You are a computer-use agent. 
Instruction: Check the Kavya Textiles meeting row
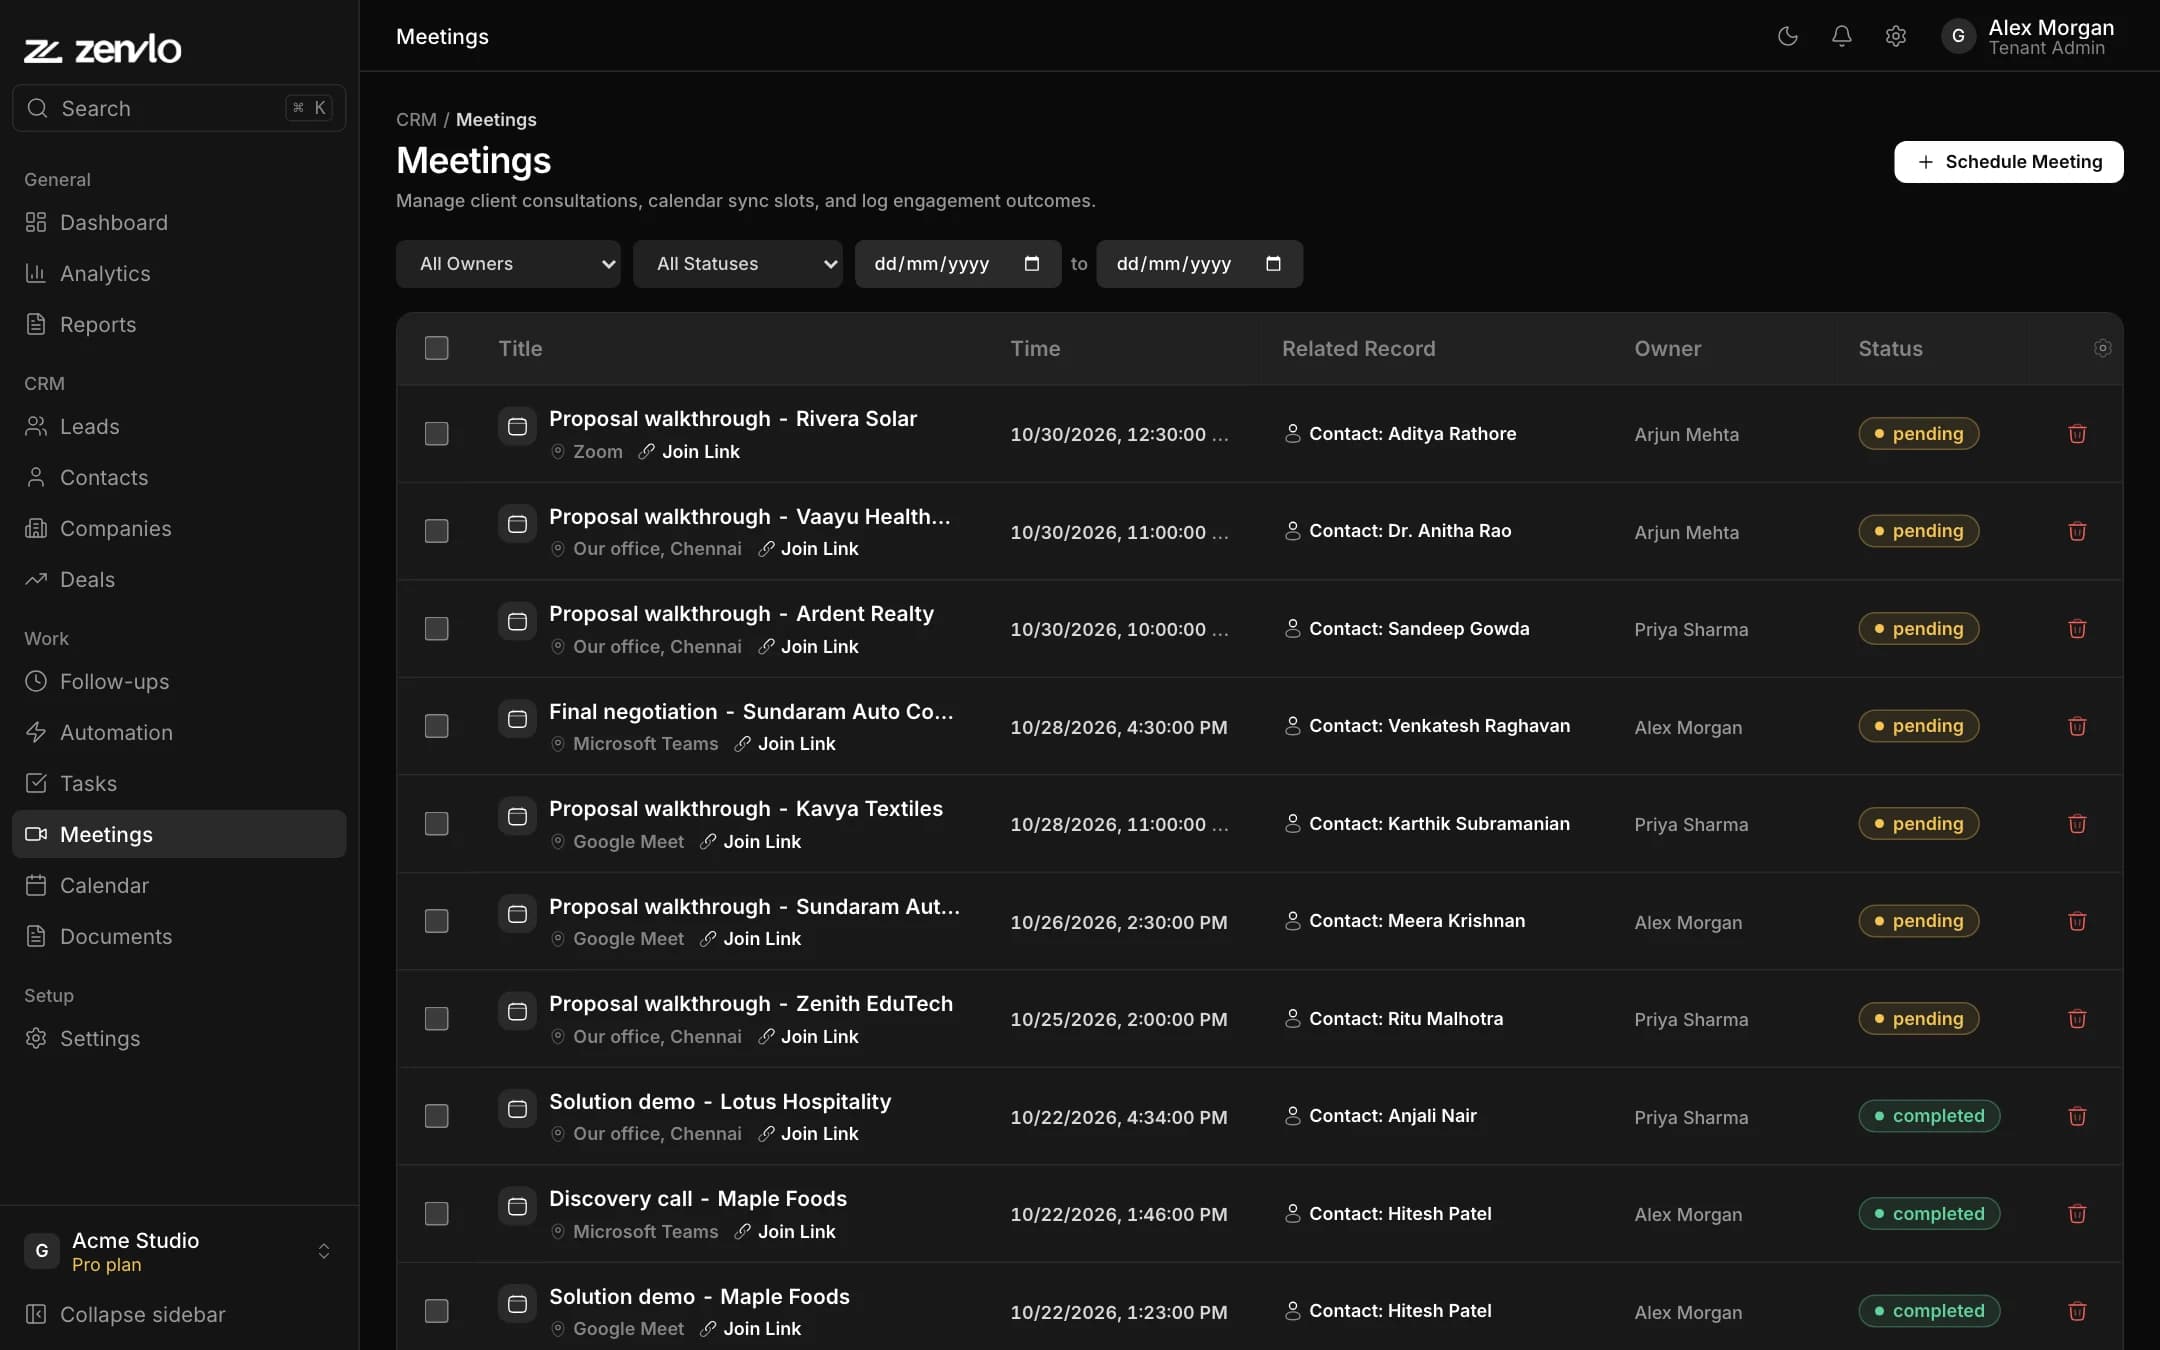(436, 824)
